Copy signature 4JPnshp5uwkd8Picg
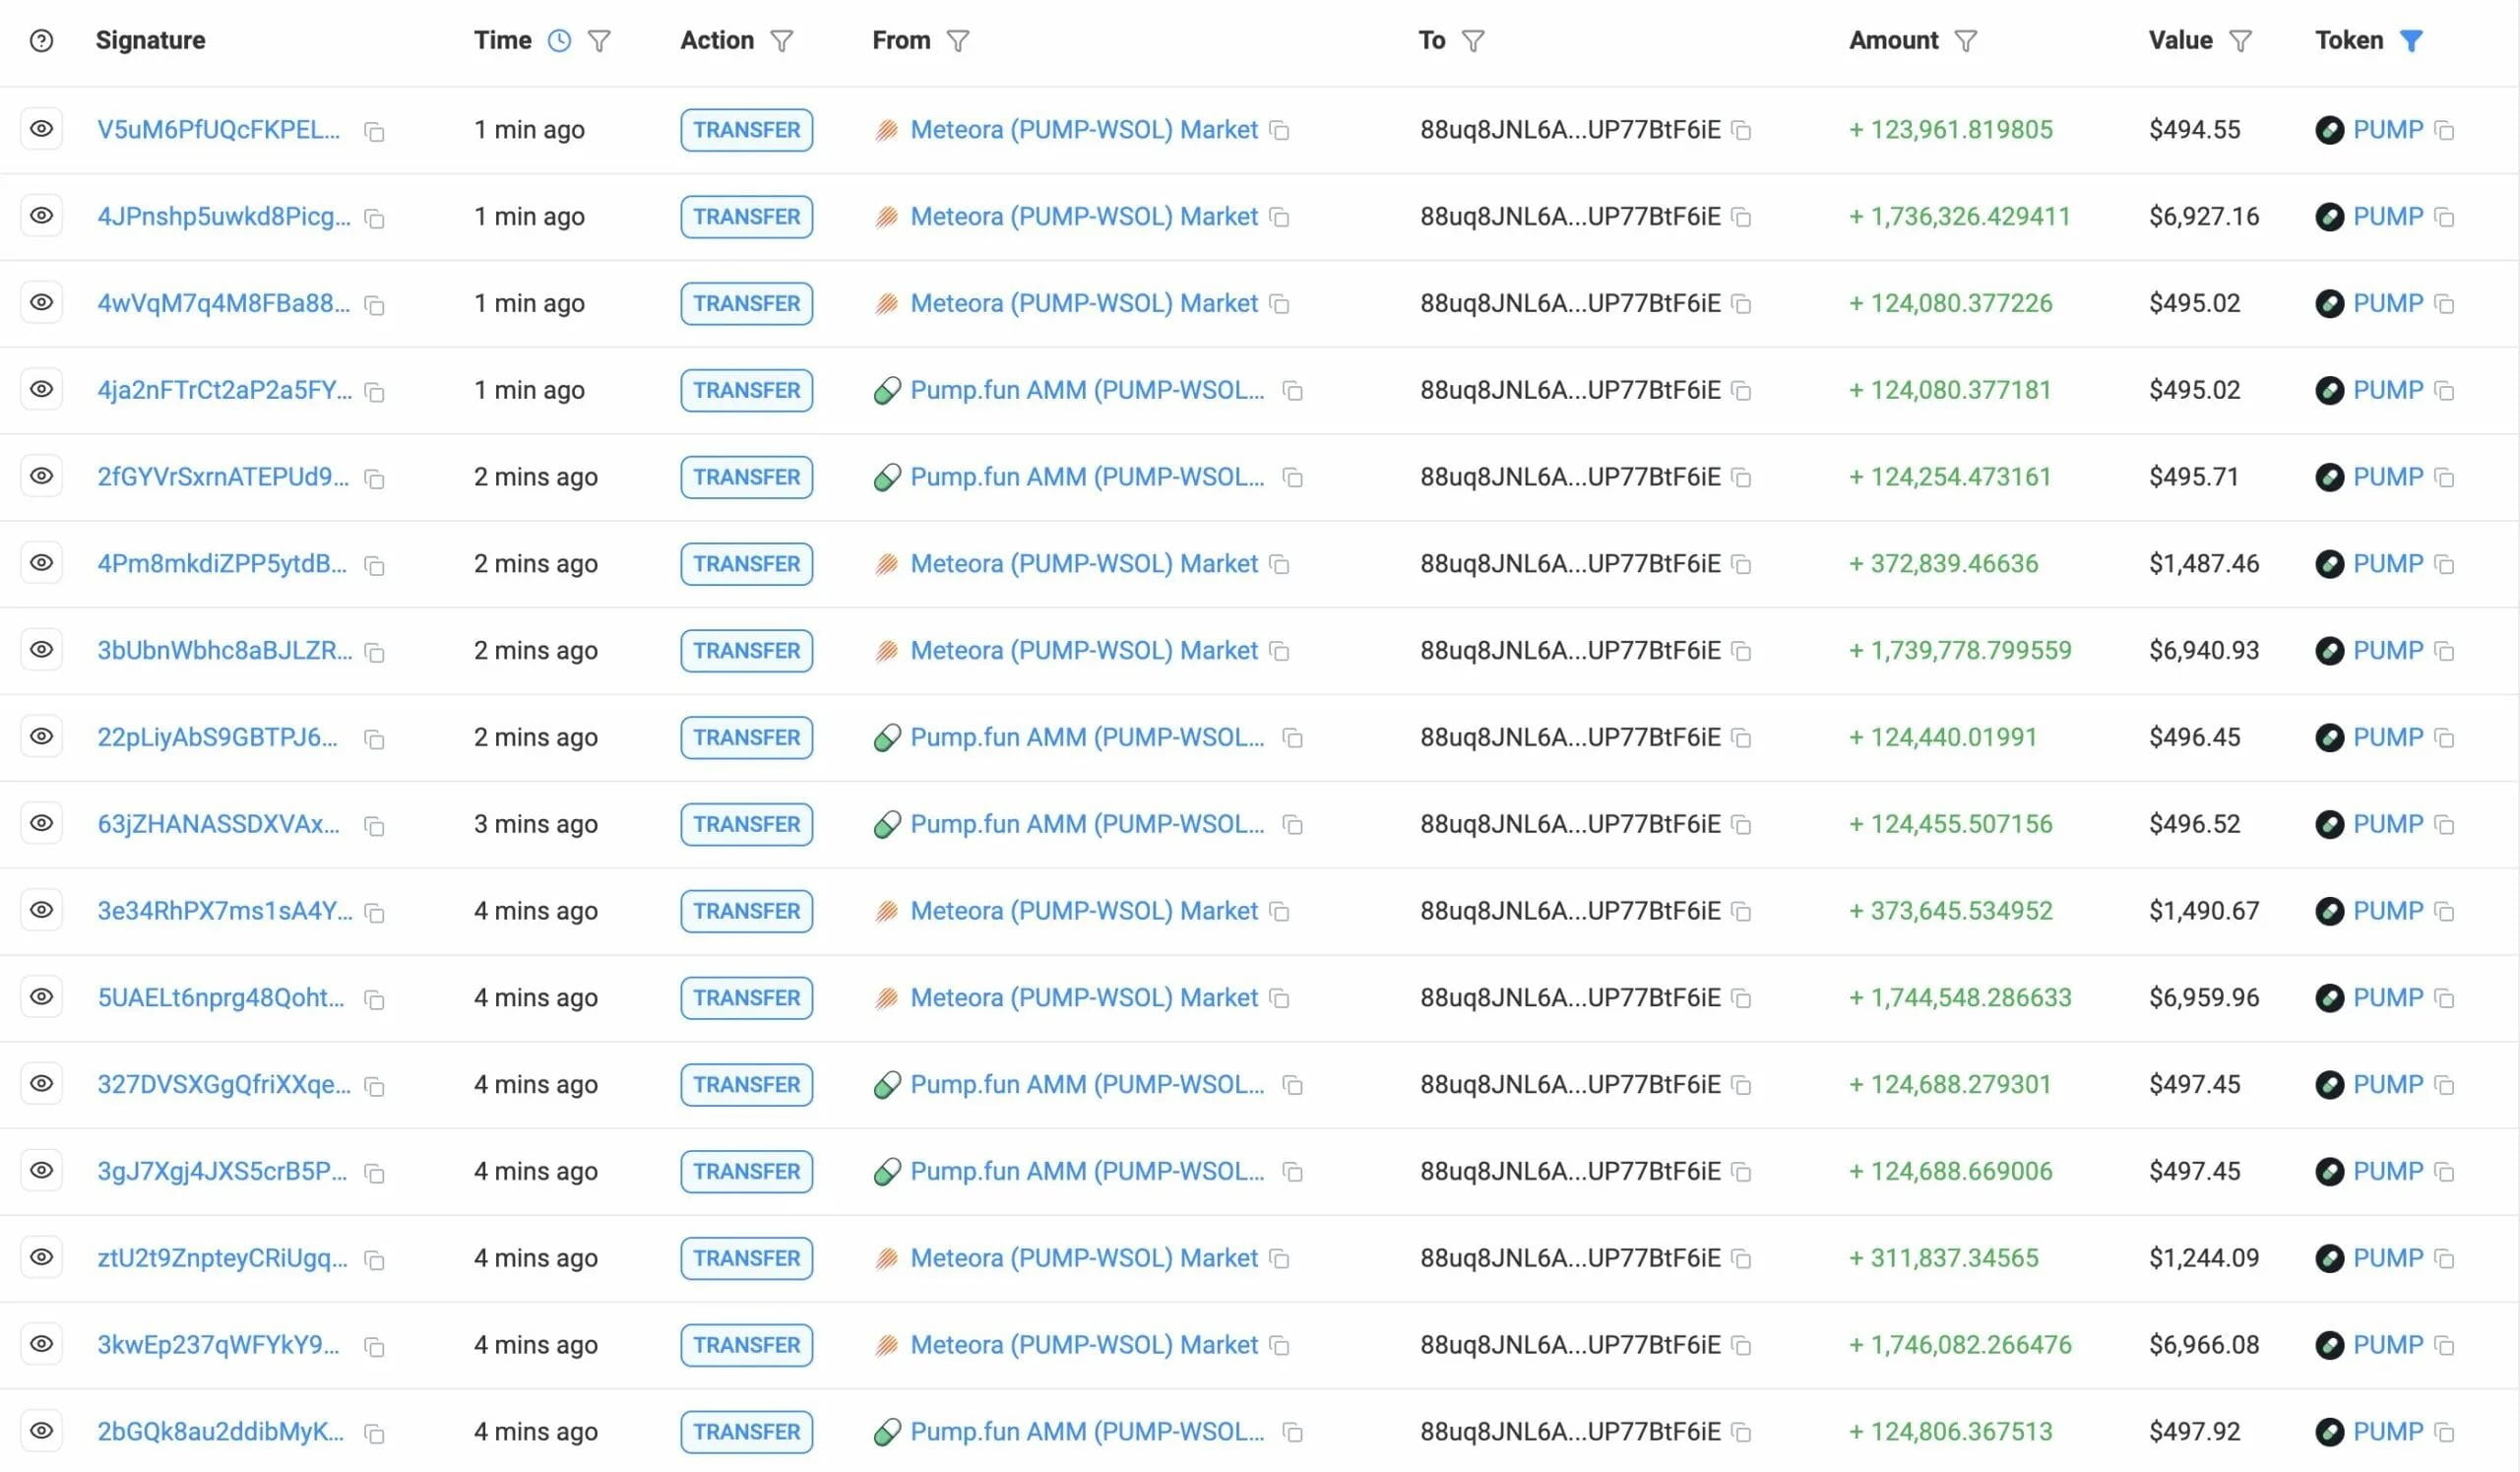Image resolution: width=2520 pixels, height=1472 pixels. [374, 219]
